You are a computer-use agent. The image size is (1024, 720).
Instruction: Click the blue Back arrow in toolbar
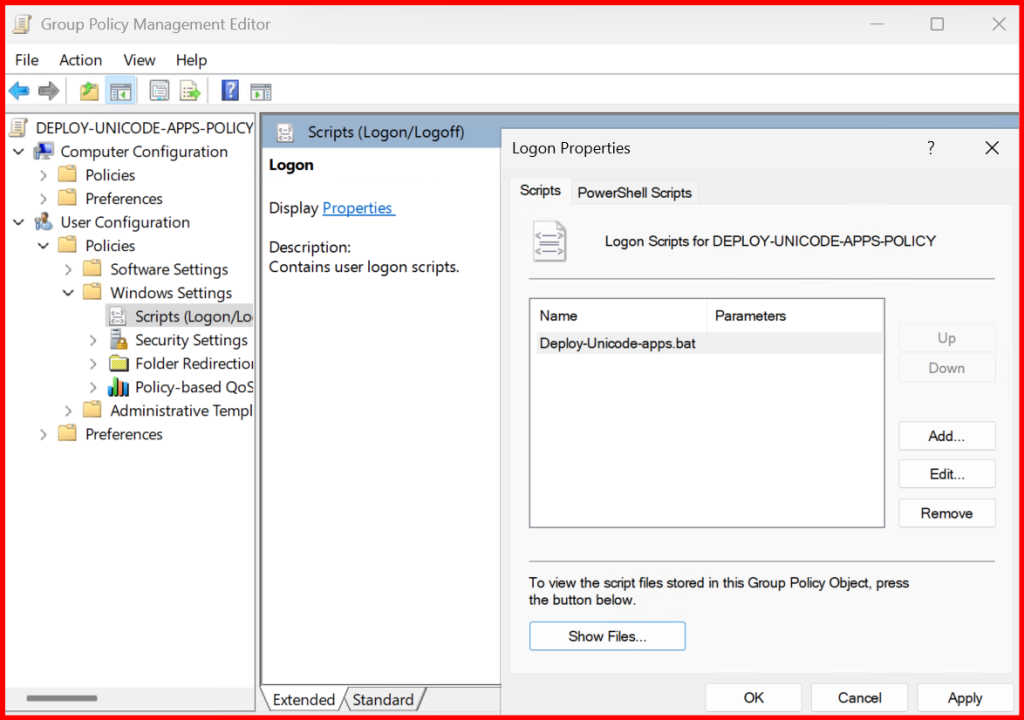coord(18,91)
